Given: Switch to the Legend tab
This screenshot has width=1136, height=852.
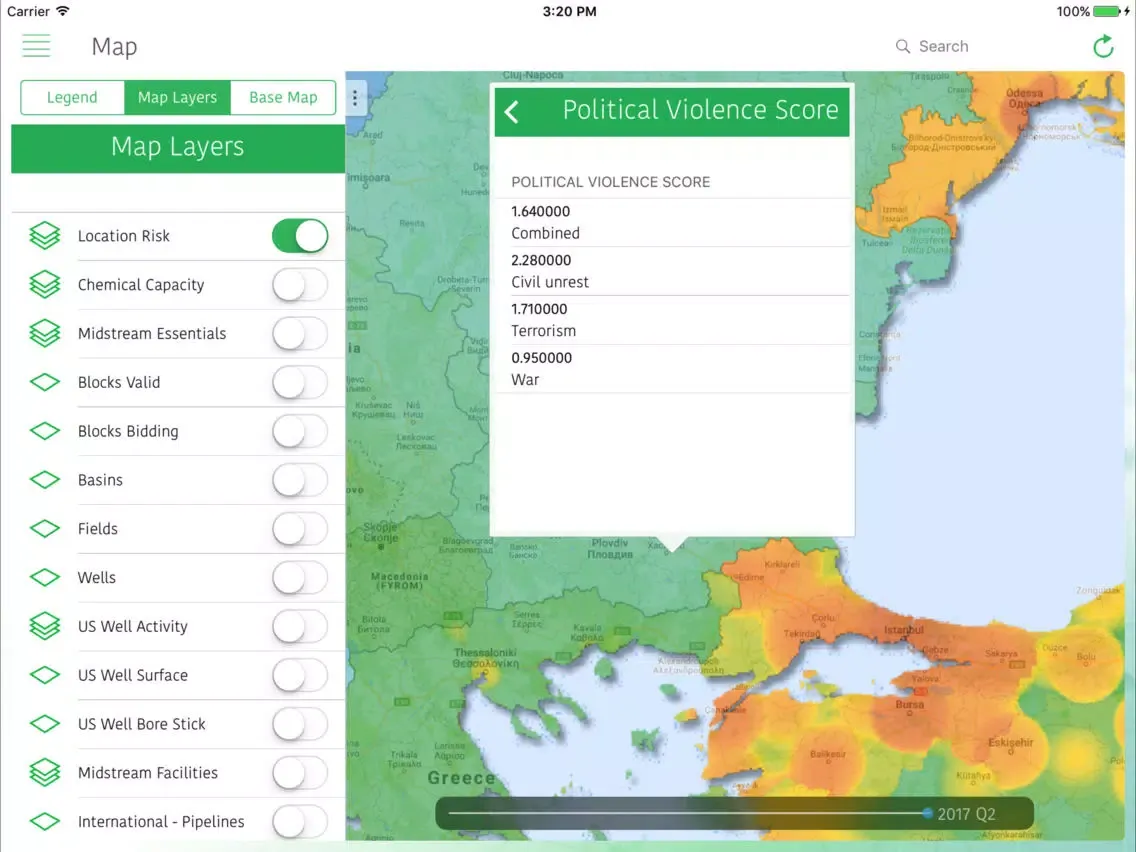Looking at the screenshot, I should [72, 97].
